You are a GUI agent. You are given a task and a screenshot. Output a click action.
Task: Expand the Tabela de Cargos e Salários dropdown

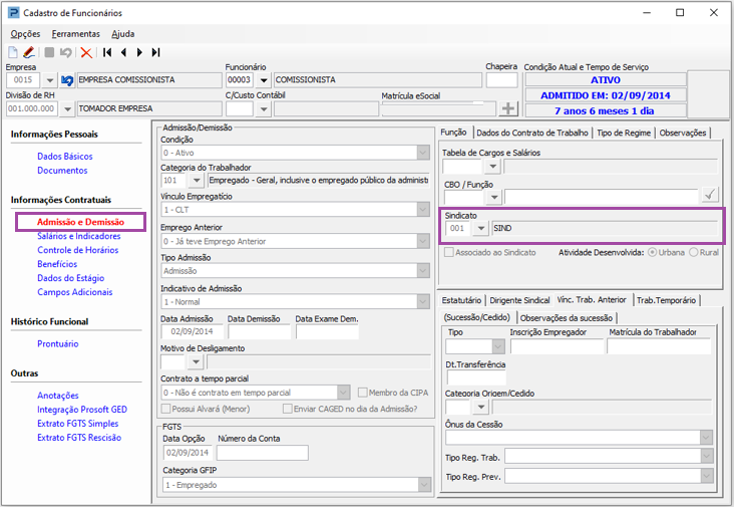[493, 166]
